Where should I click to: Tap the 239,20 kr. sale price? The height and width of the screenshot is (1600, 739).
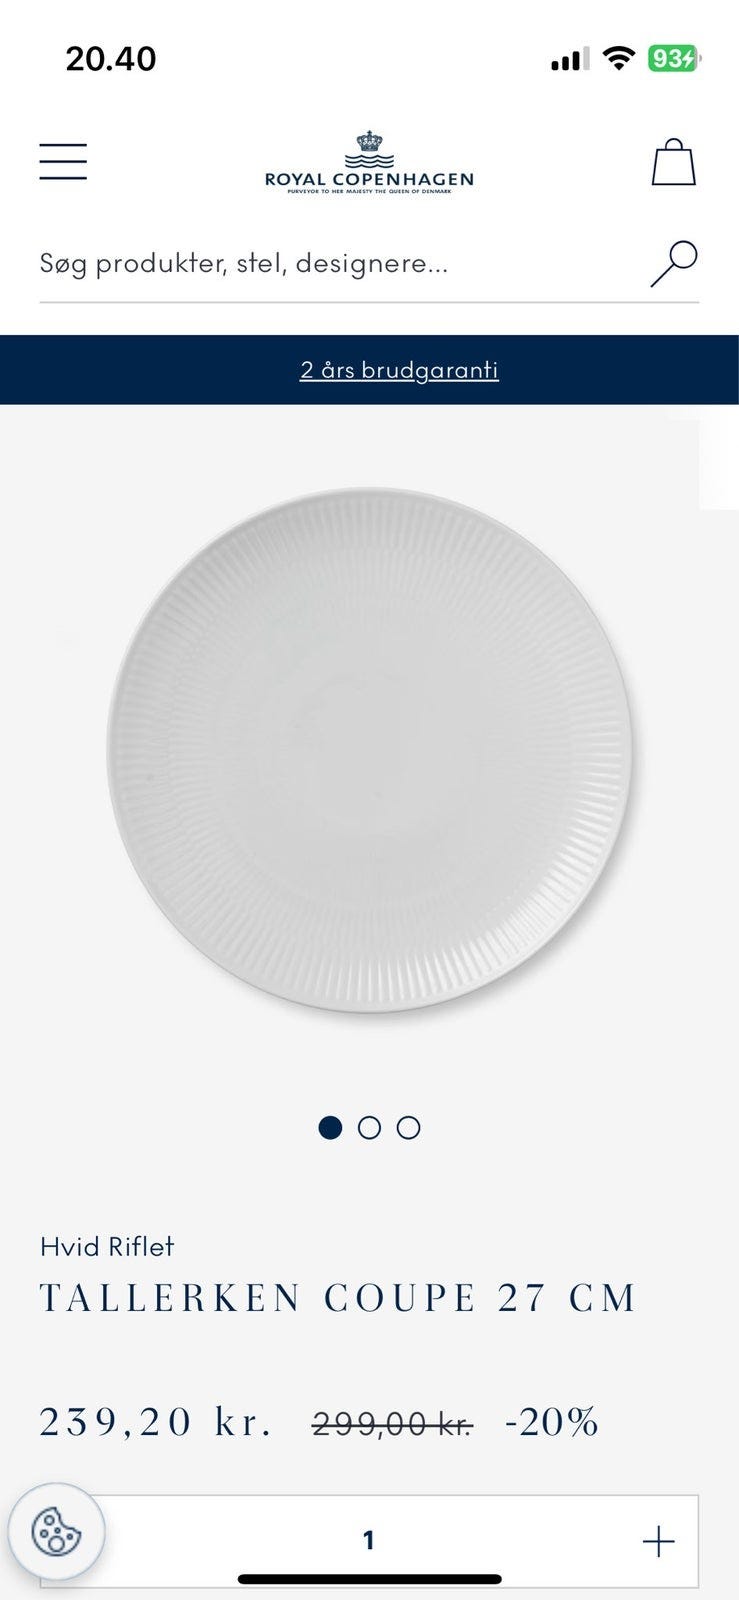pos(155,1422)
